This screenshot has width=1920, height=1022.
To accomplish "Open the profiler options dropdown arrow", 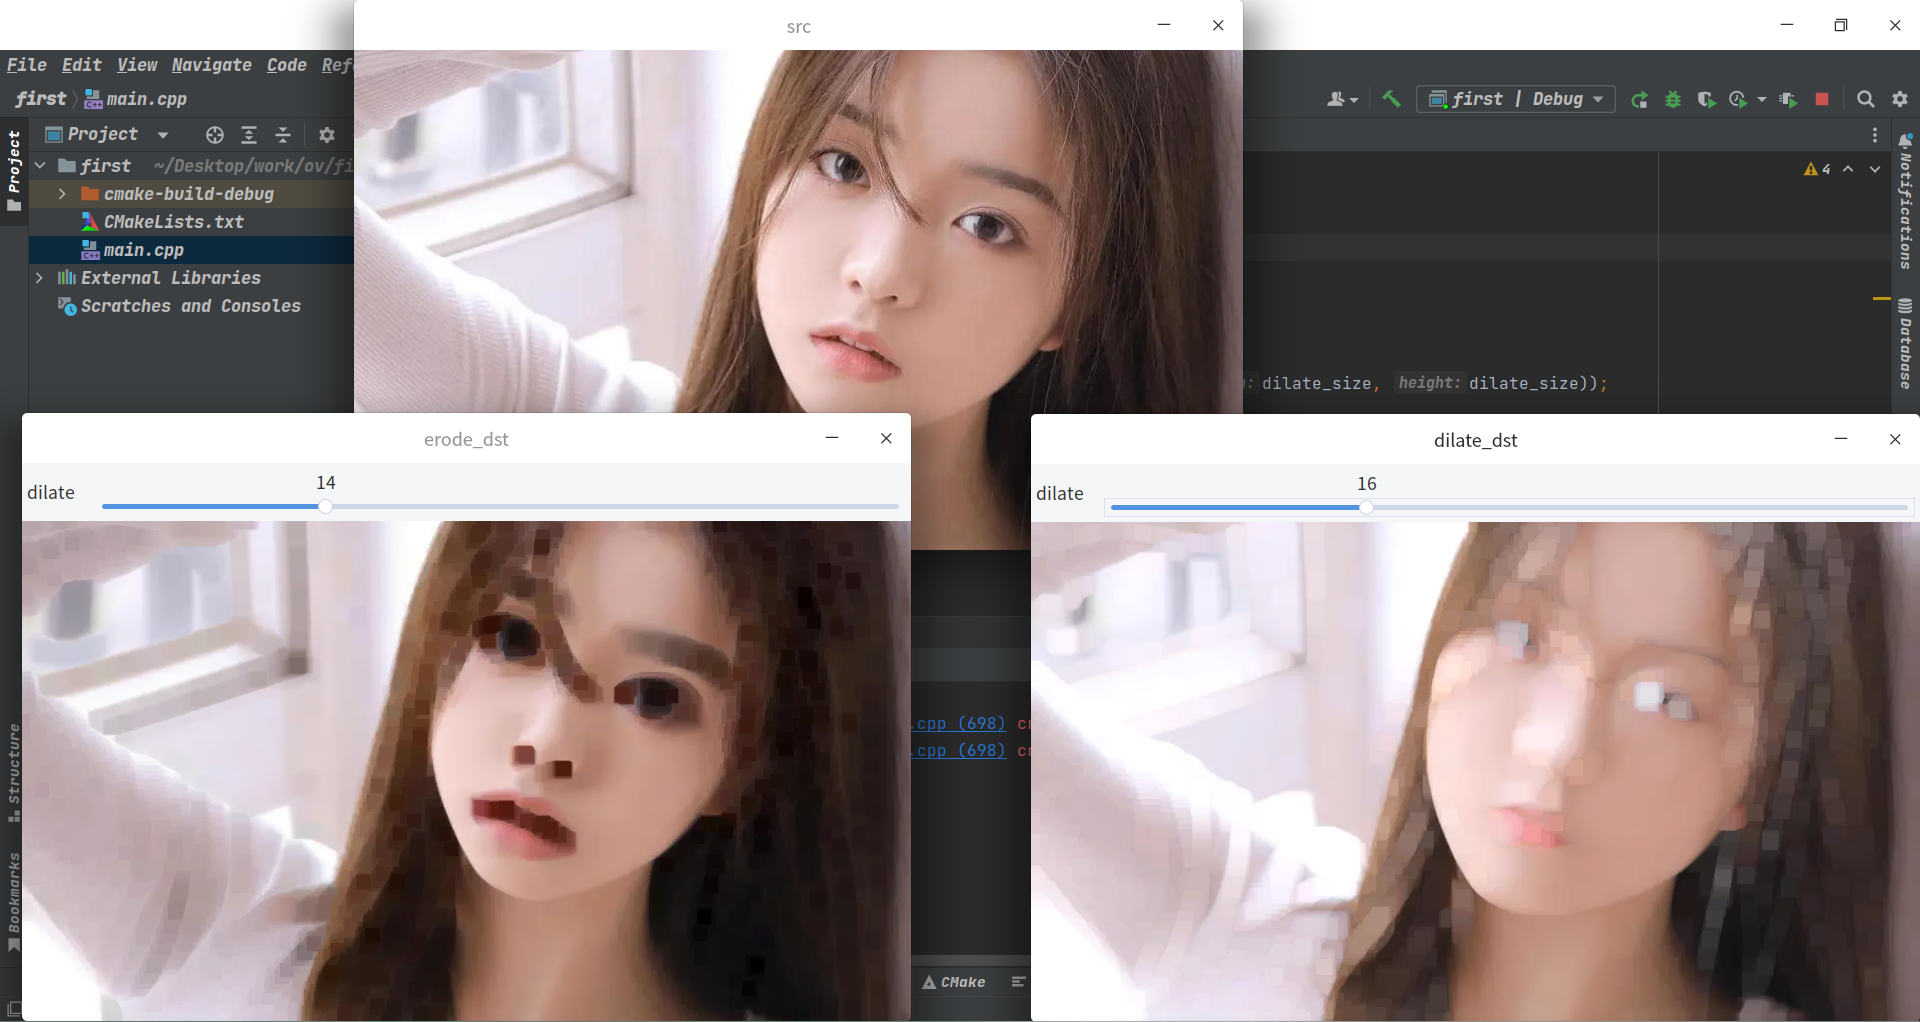I will (x=1761, y=99).
